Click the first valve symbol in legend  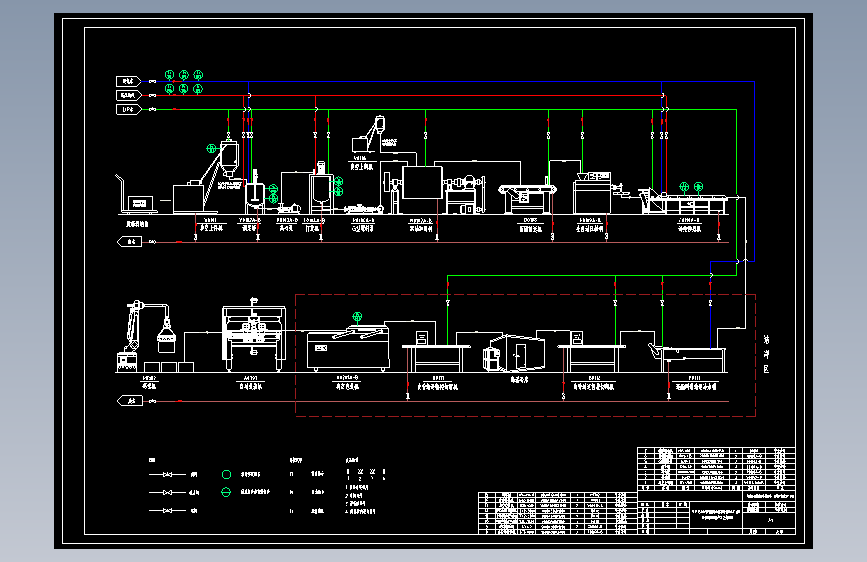coord(168,475)
